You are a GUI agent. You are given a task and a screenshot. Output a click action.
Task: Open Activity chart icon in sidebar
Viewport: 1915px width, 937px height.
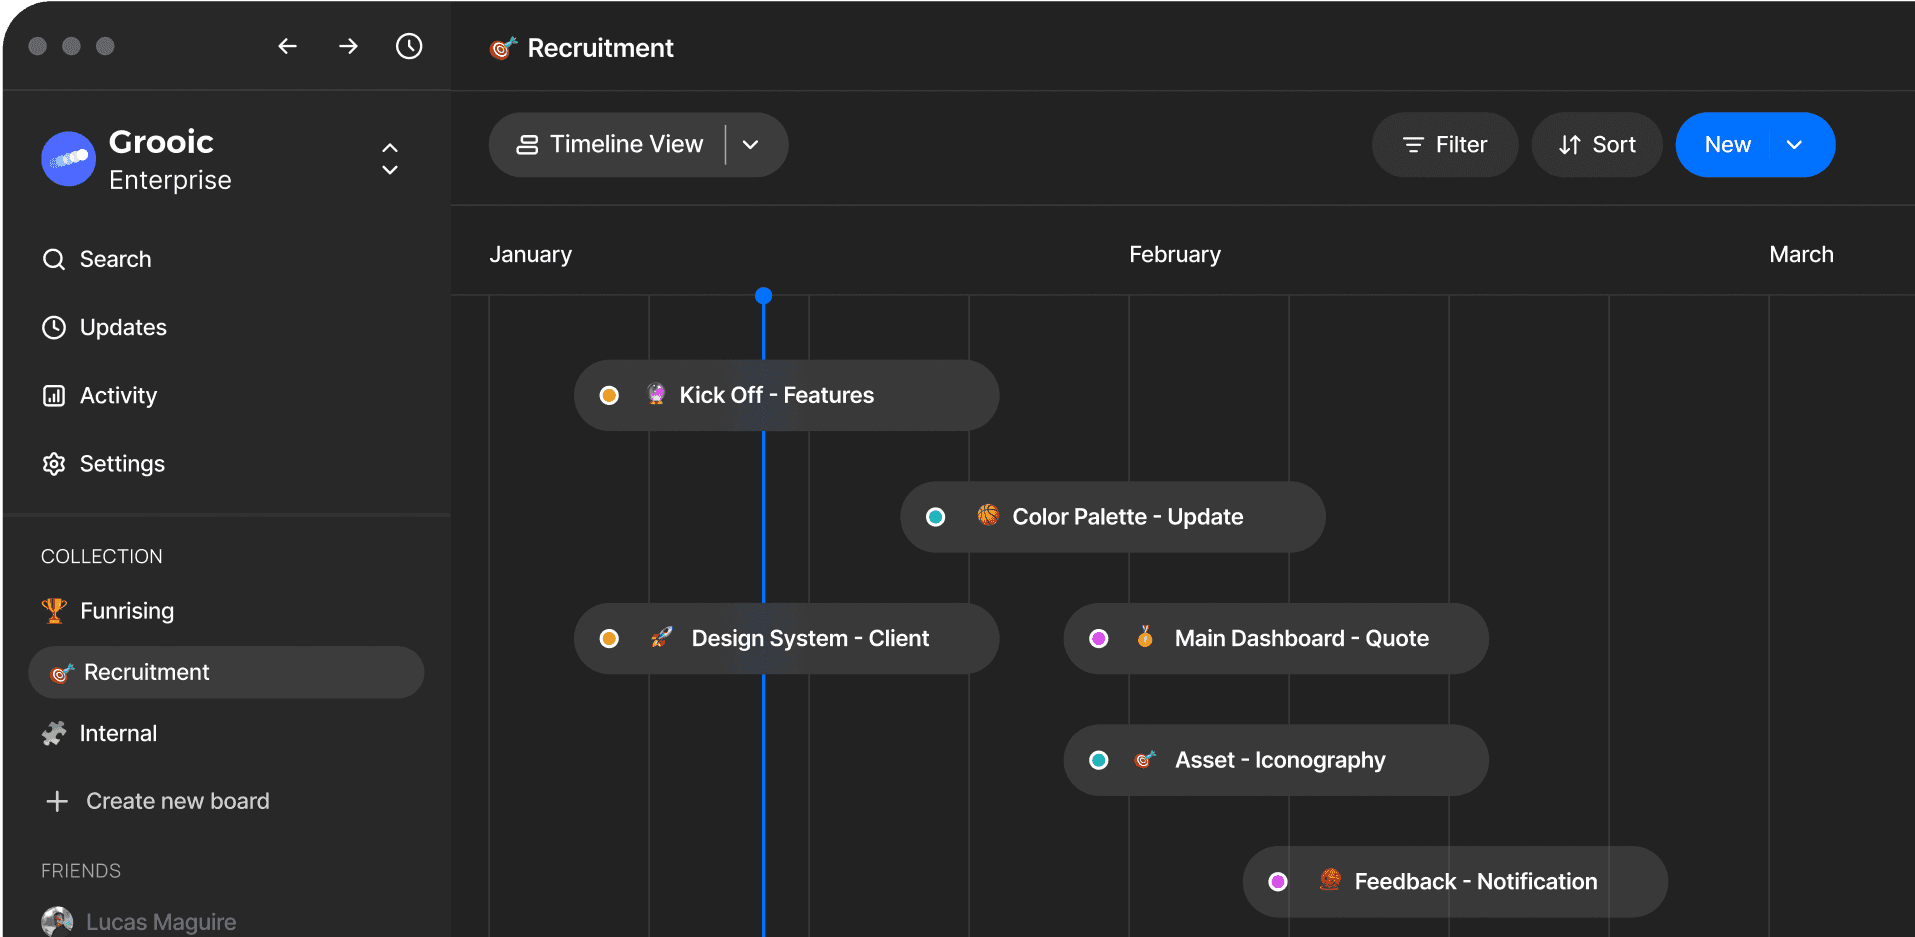click(x=54, y=396)
